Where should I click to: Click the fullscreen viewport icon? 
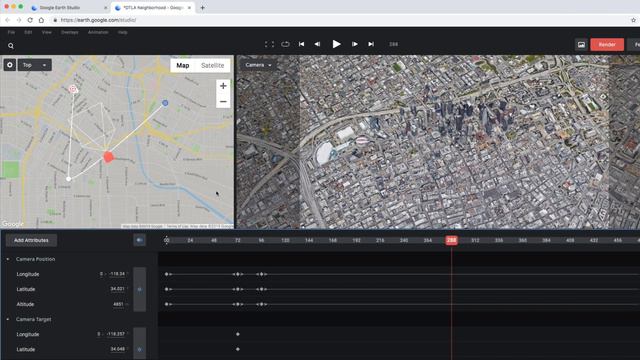tap(269, 44)
